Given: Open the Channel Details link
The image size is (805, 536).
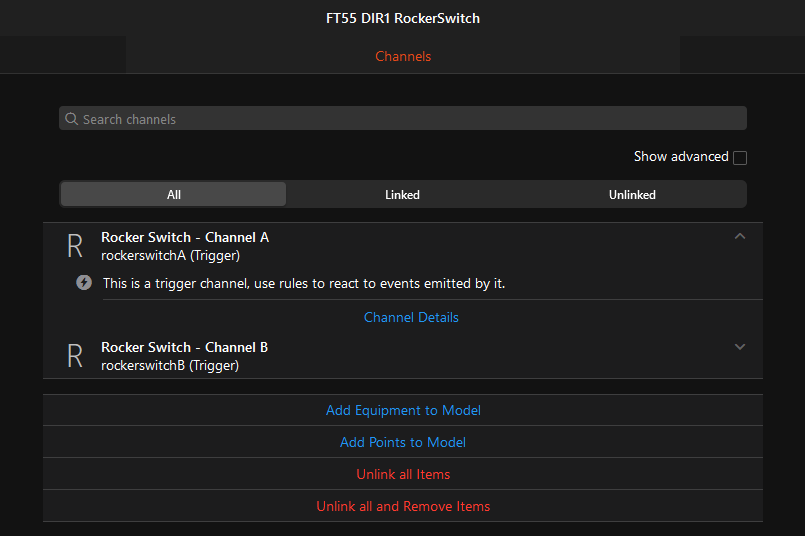Looking at the screenshot, I should (x=411, y=317).
